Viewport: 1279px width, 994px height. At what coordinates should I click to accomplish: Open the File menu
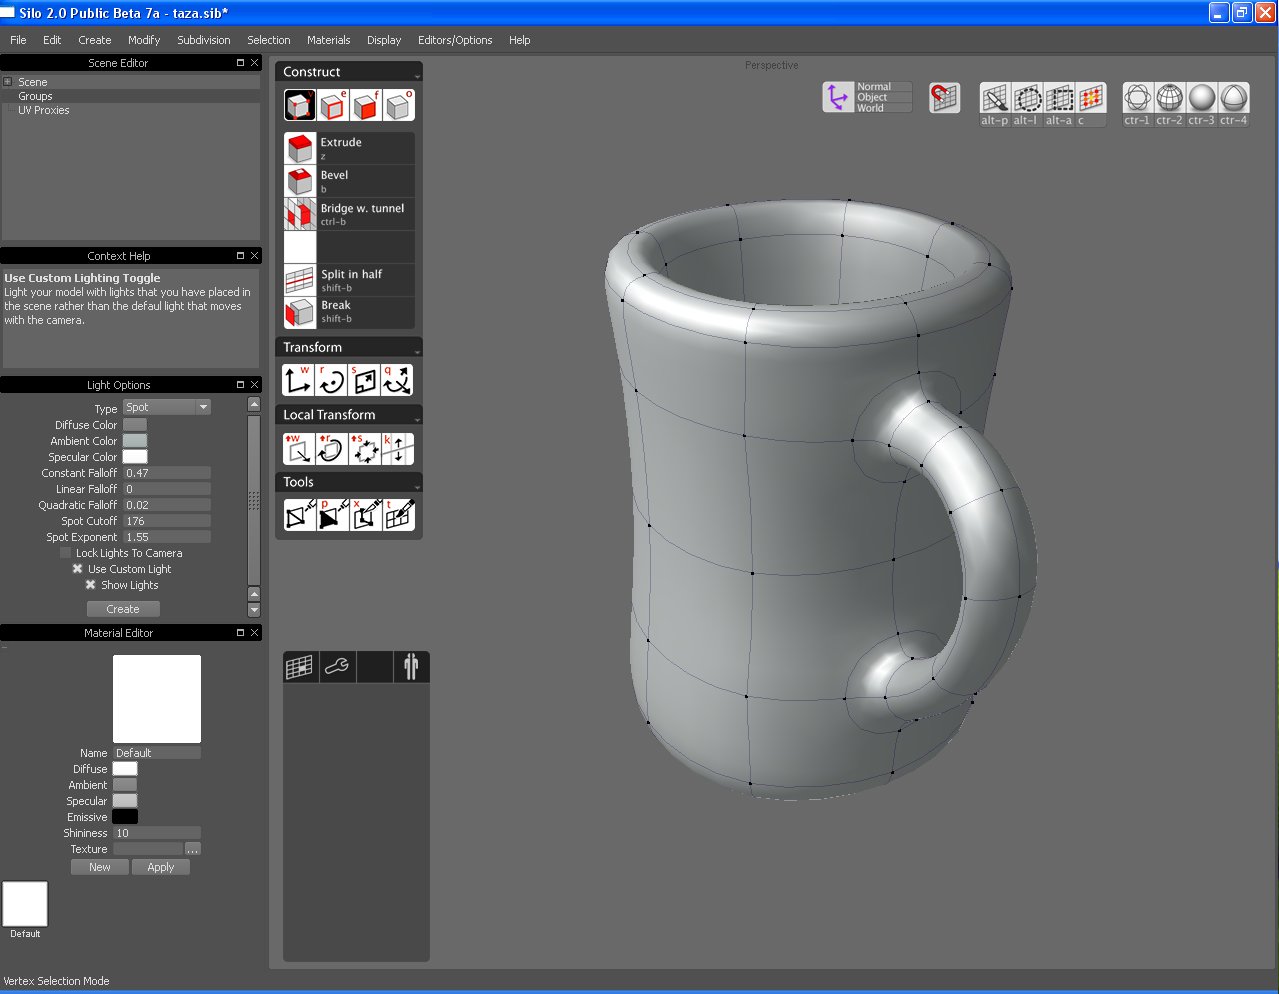coord(18,40)
